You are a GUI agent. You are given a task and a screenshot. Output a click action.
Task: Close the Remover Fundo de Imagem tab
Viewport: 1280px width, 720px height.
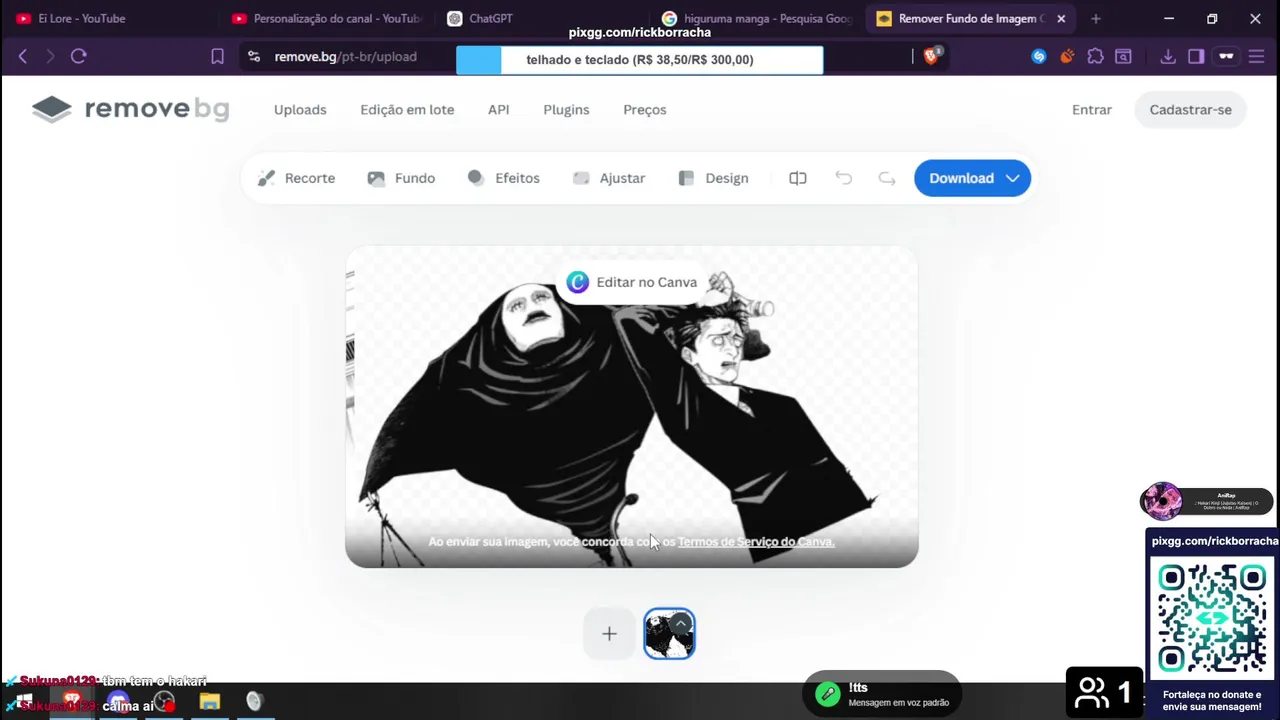(1061, 18)
